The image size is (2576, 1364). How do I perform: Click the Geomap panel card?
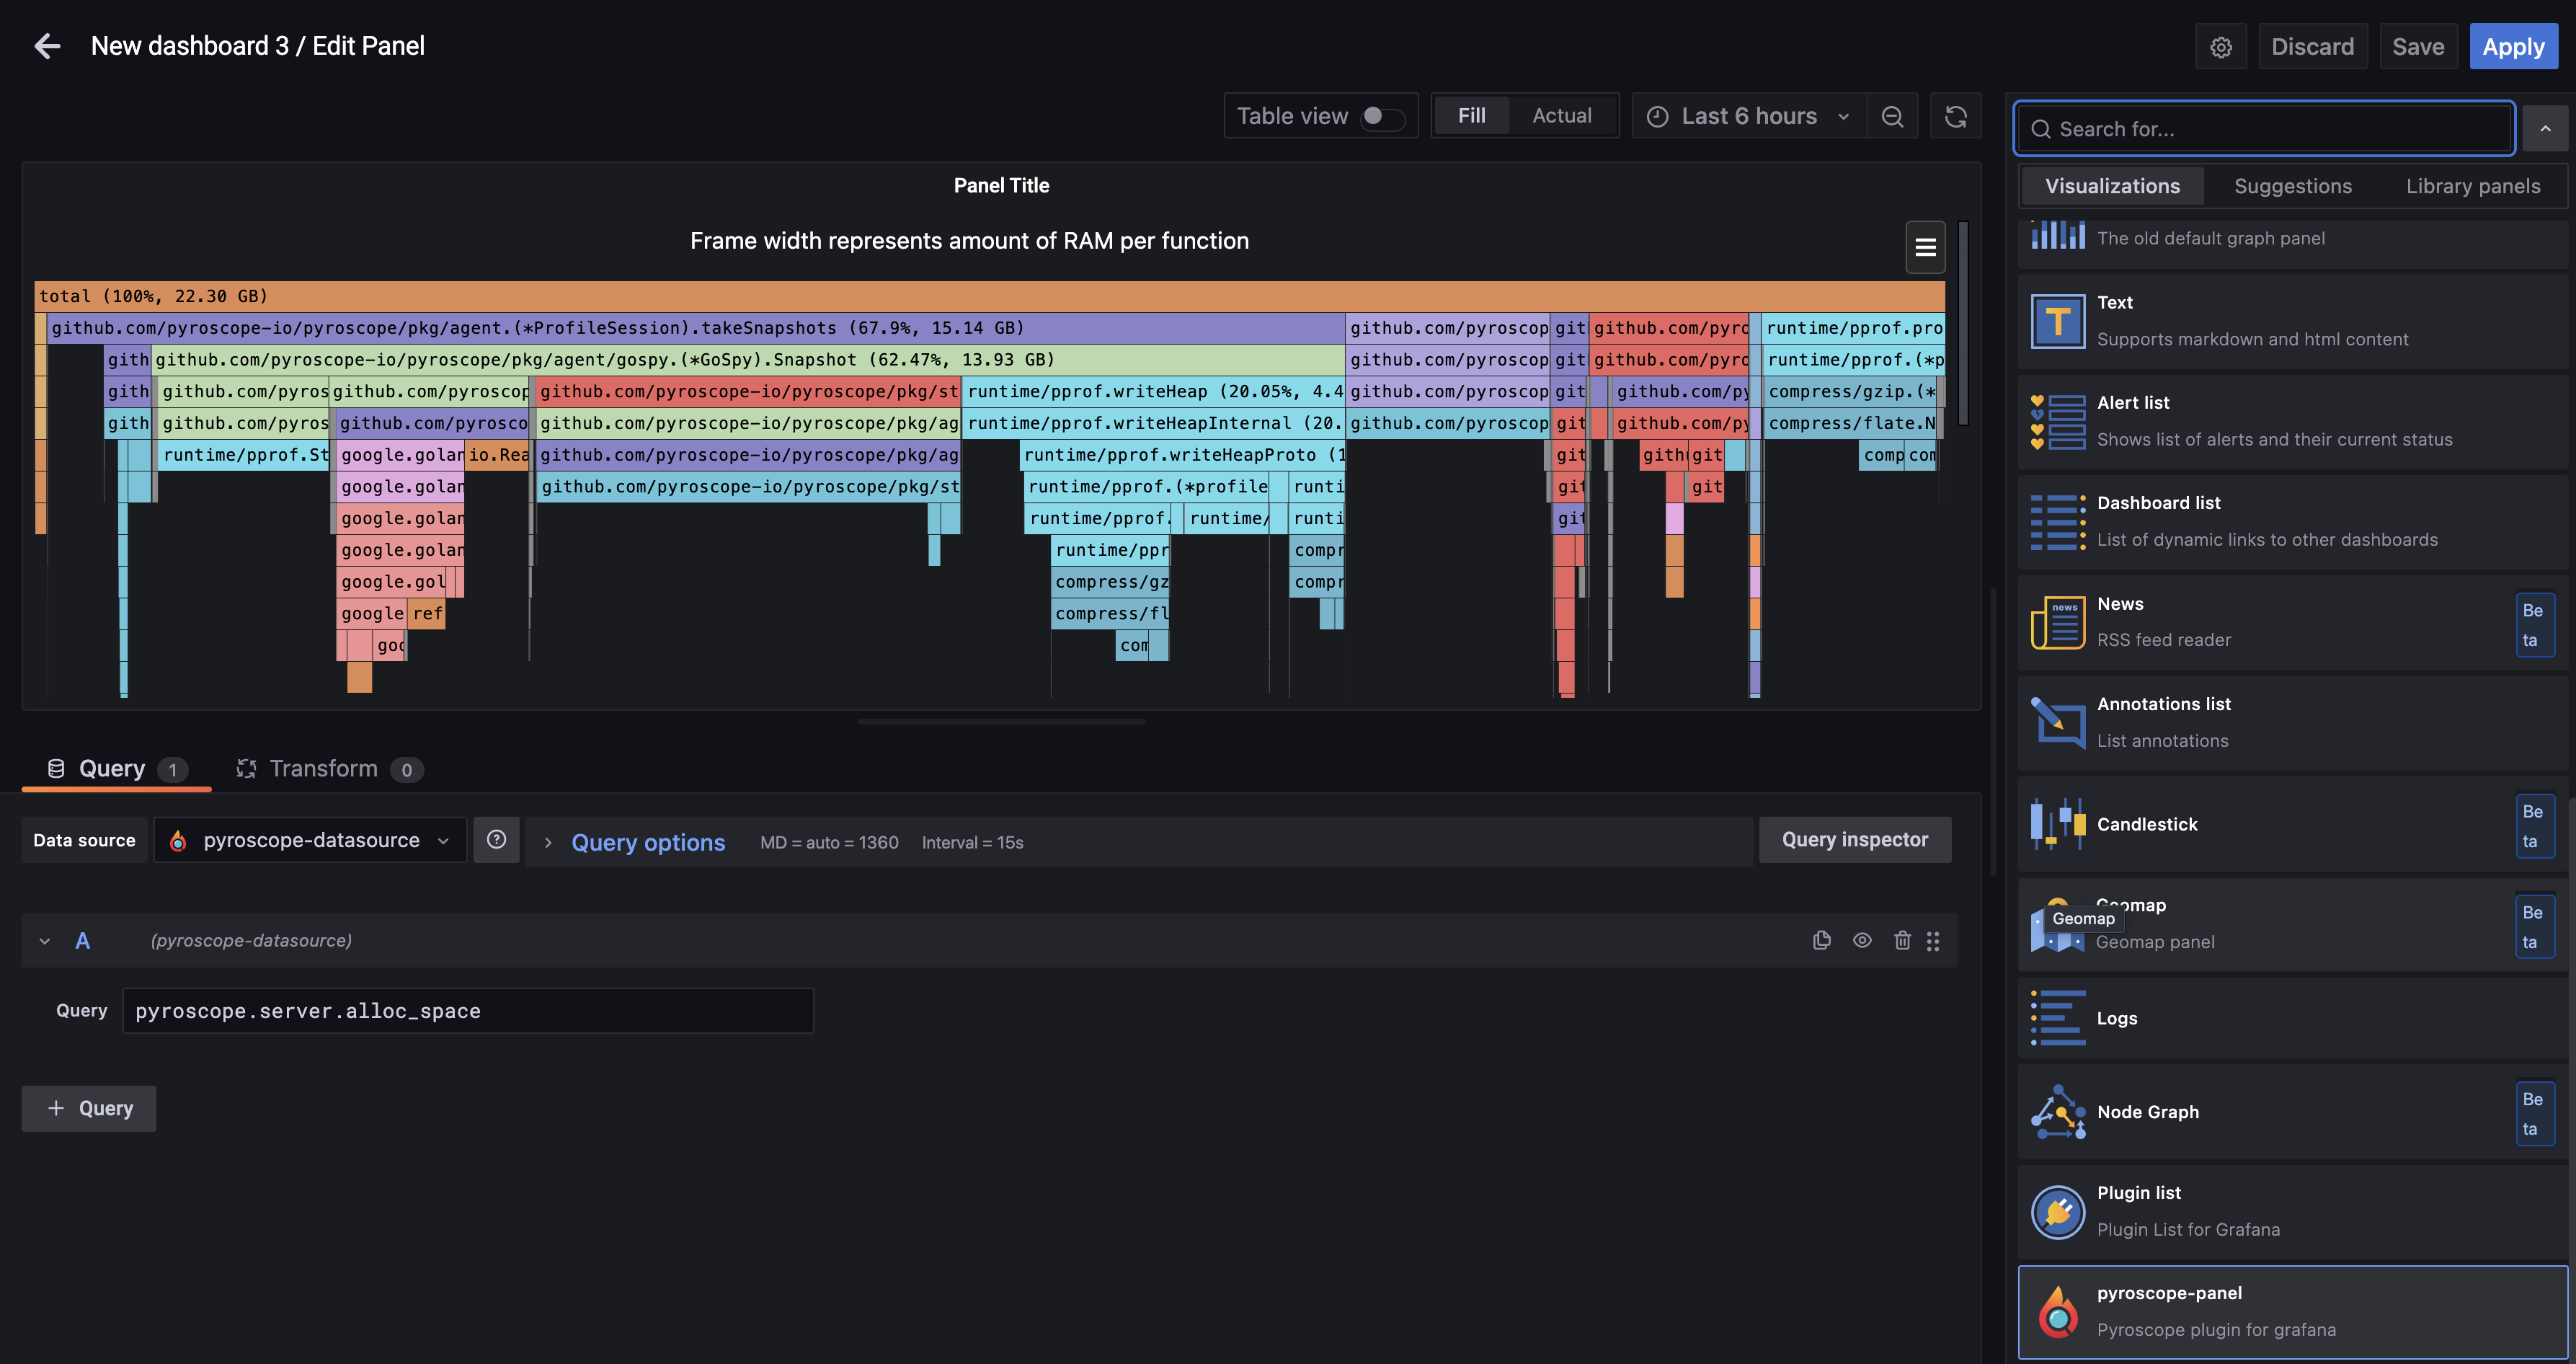[x=2292, y=924]
